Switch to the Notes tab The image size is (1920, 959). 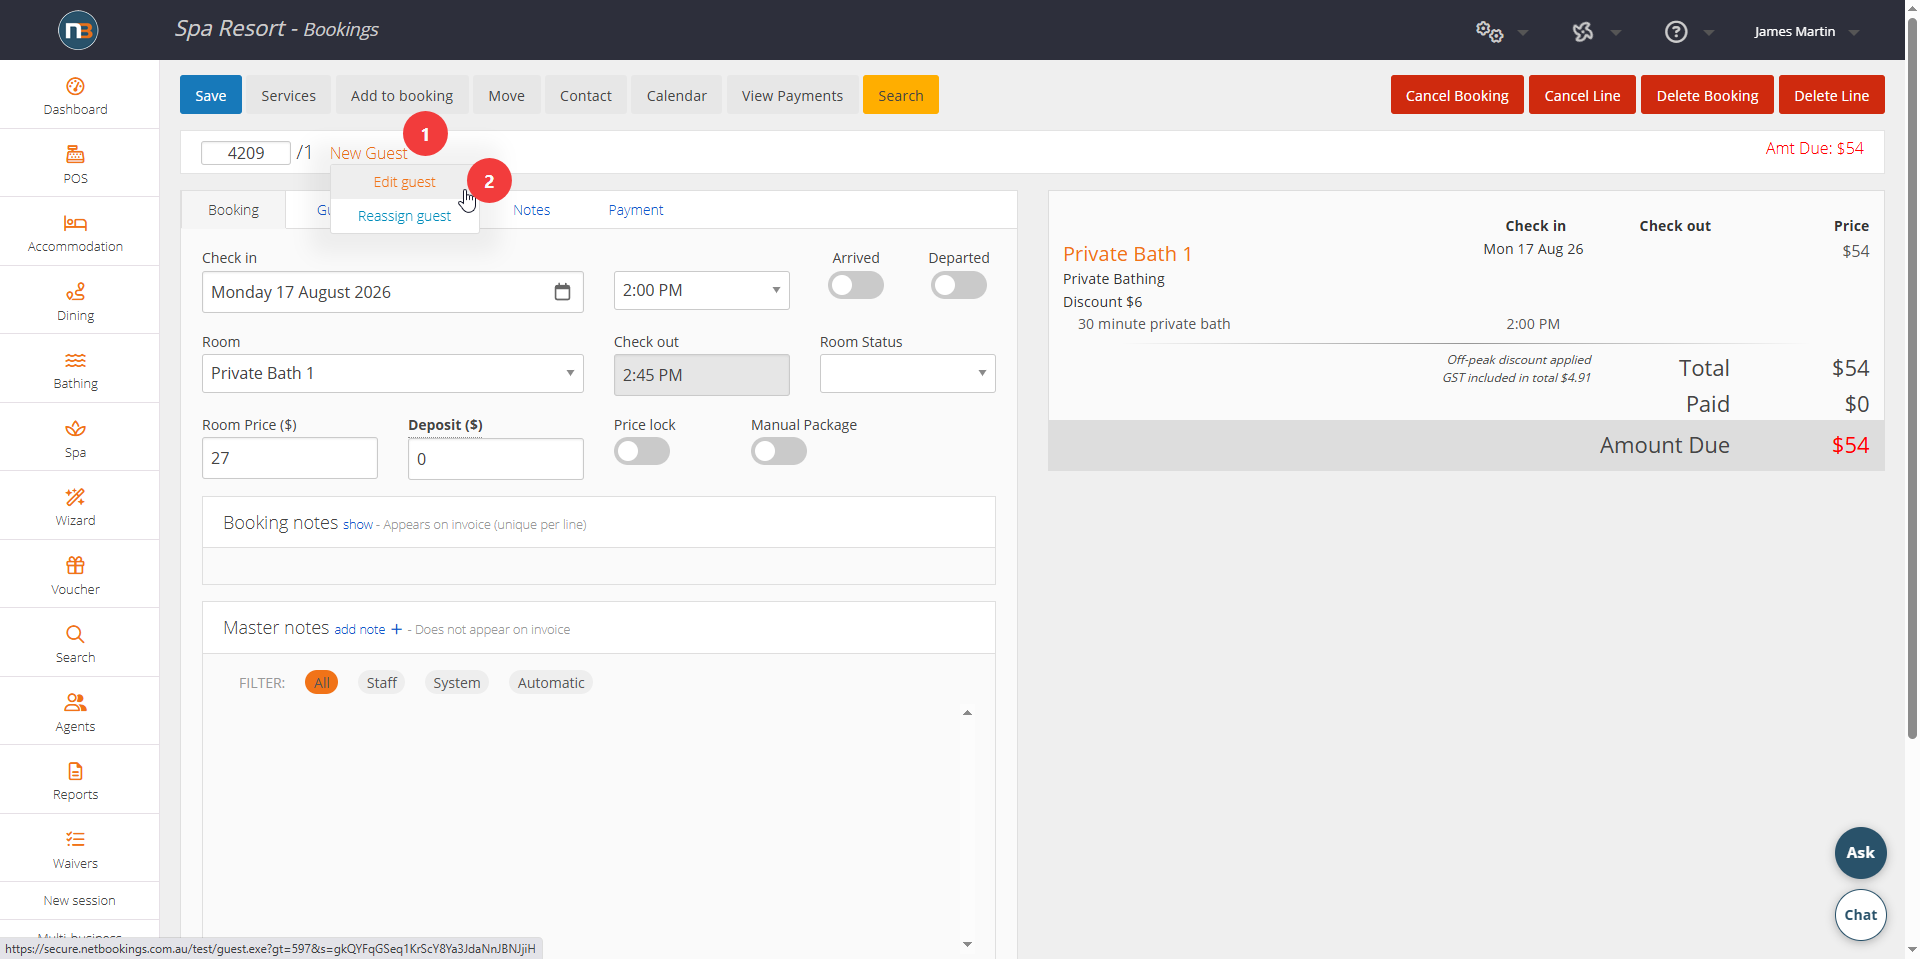tap(531, 210)
